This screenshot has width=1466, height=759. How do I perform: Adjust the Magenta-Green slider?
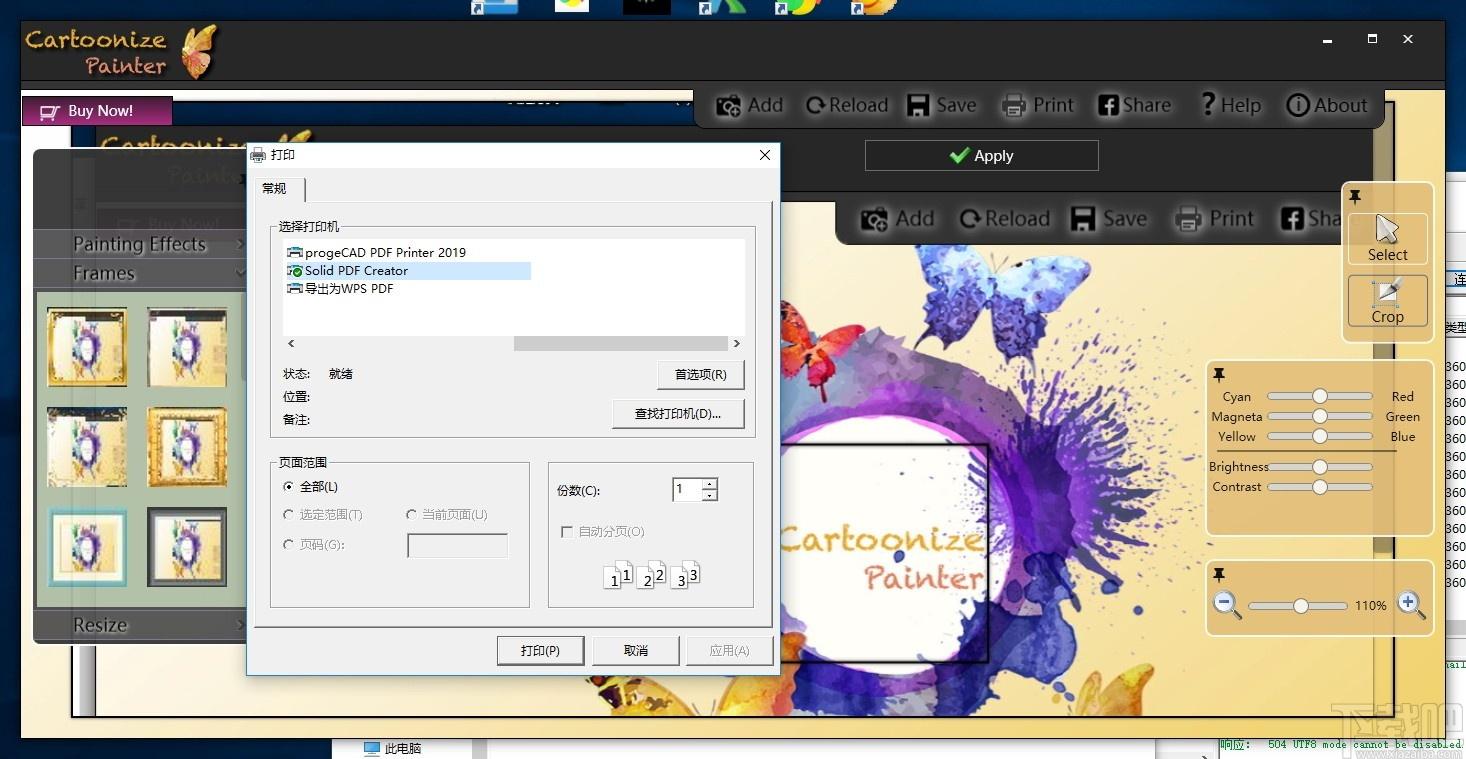click(1320, 417)
